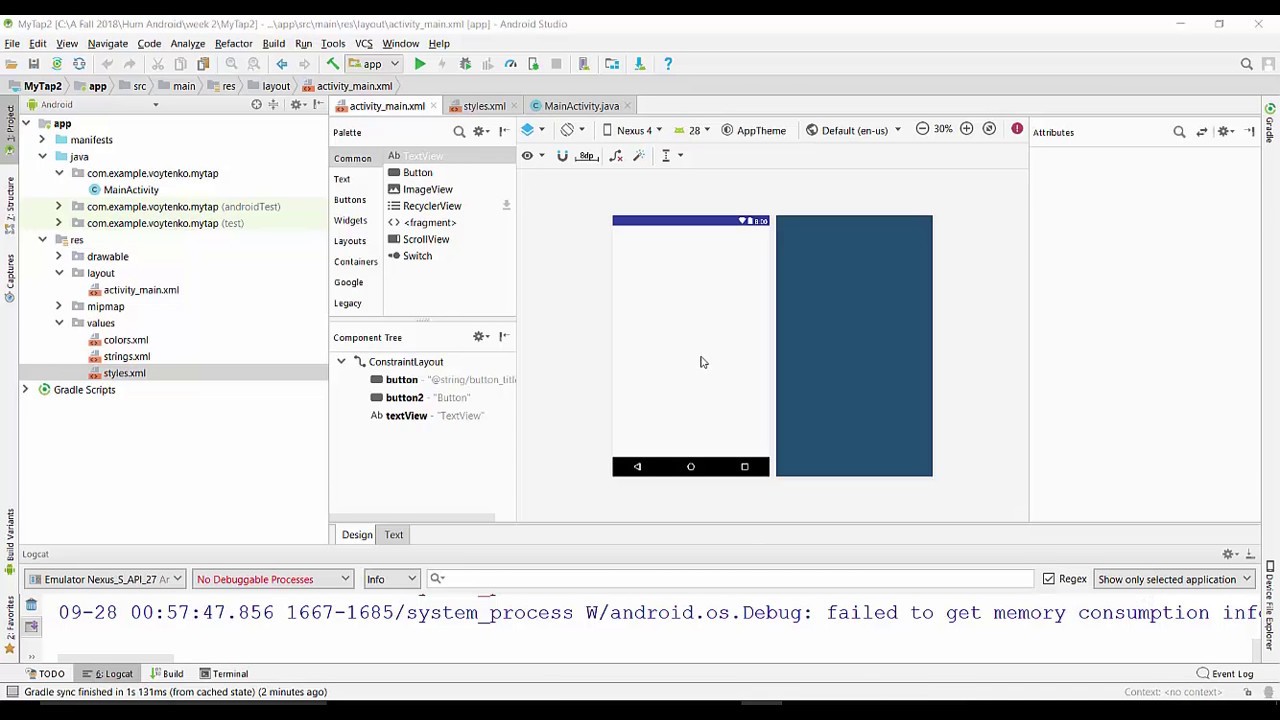1280x720 pixels.
Task: Open the Nexus 4 device dropdown
Action: [633, 130]
